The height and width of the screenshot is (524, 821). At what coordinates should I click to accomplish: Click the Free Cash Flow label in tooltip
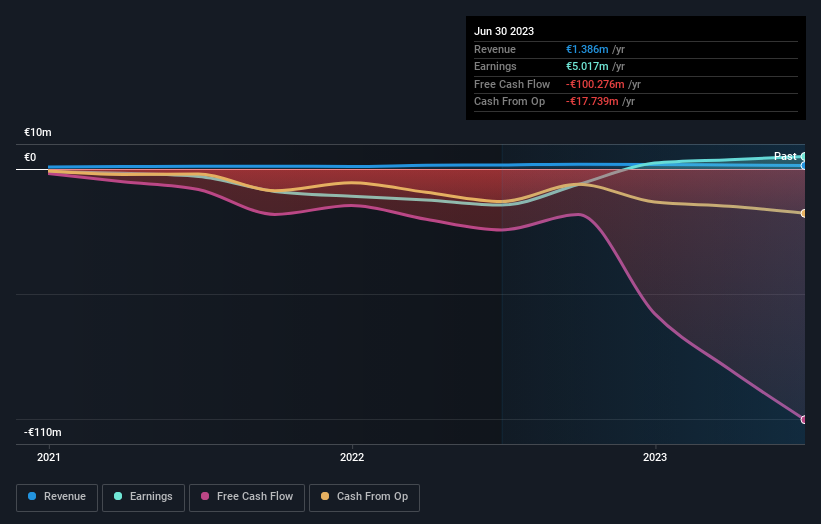coord(512,84)
